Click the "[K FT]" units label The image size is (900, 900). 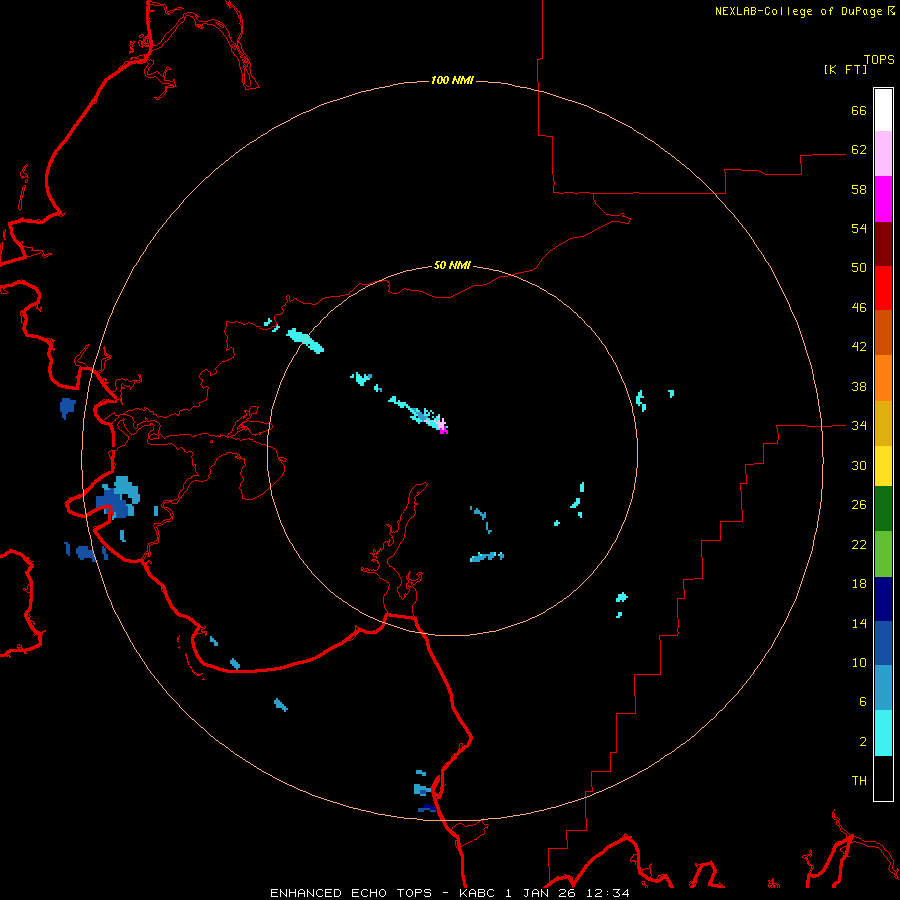[845, 69]
